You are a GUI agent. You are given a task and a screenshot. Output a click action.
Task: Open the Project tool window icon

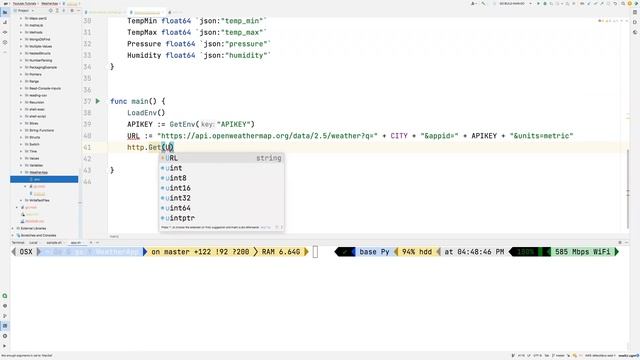pyautogui.click(x=5, y=12)
